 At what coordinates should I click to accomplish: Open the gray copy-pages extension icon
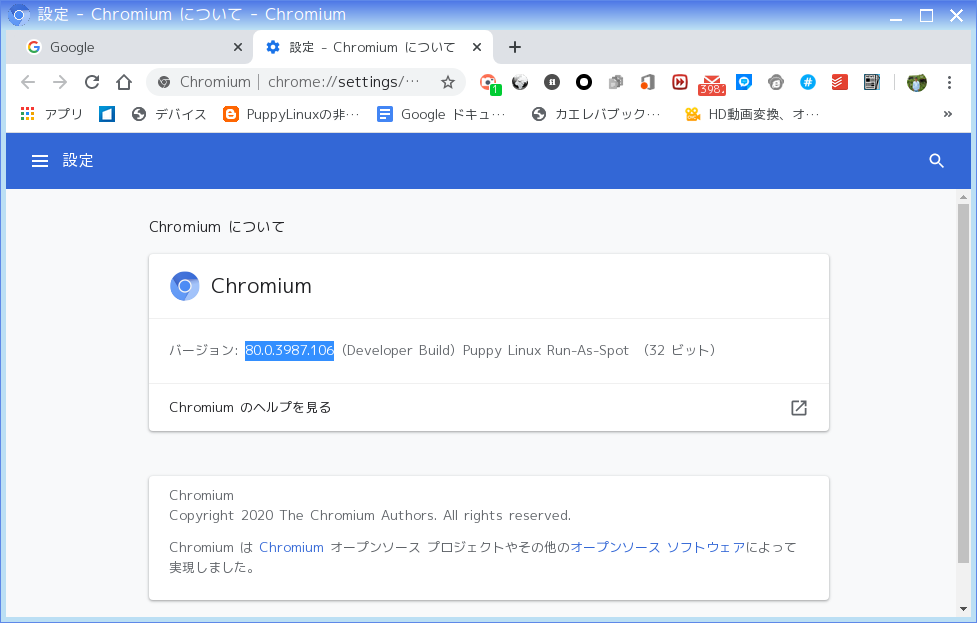[x=616, y=82]
